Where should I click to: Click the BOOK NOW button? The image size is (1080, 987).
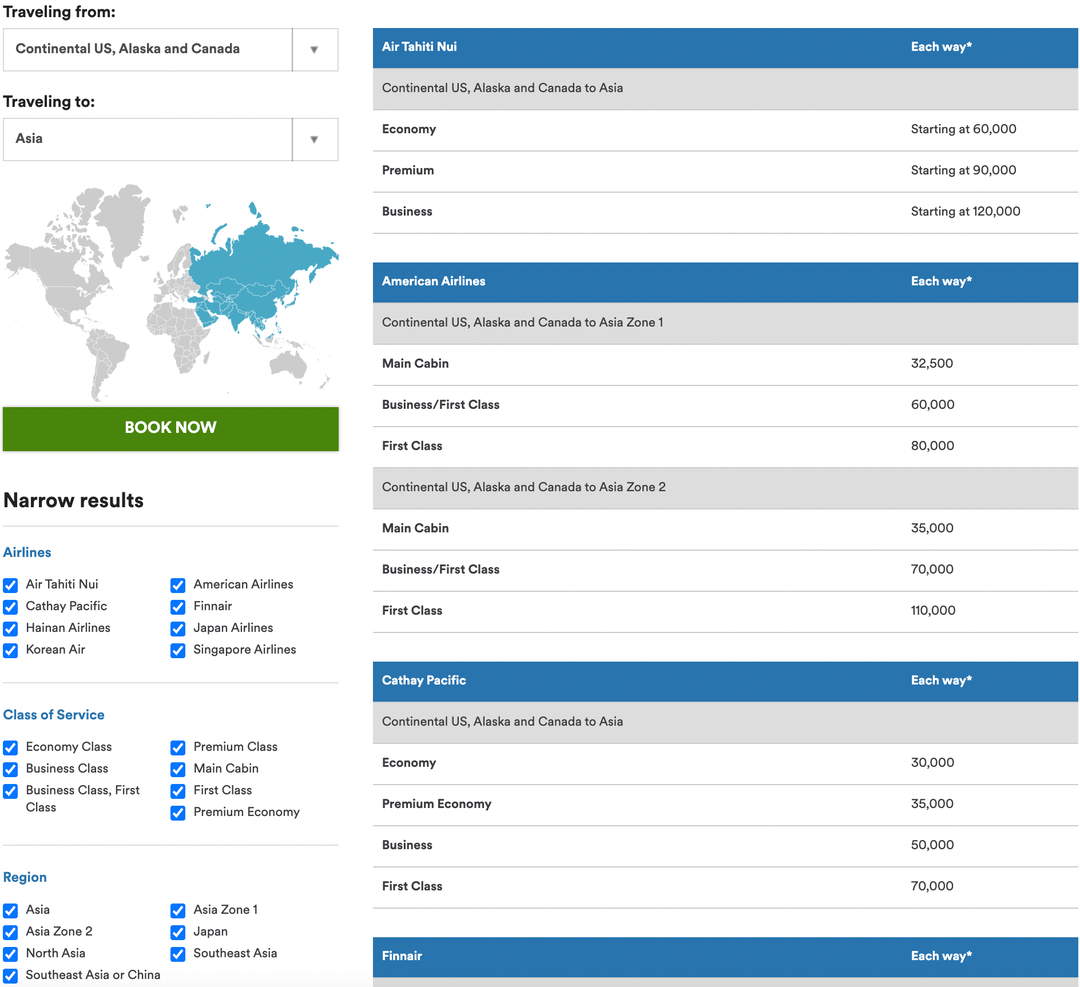tap(170, 428)
